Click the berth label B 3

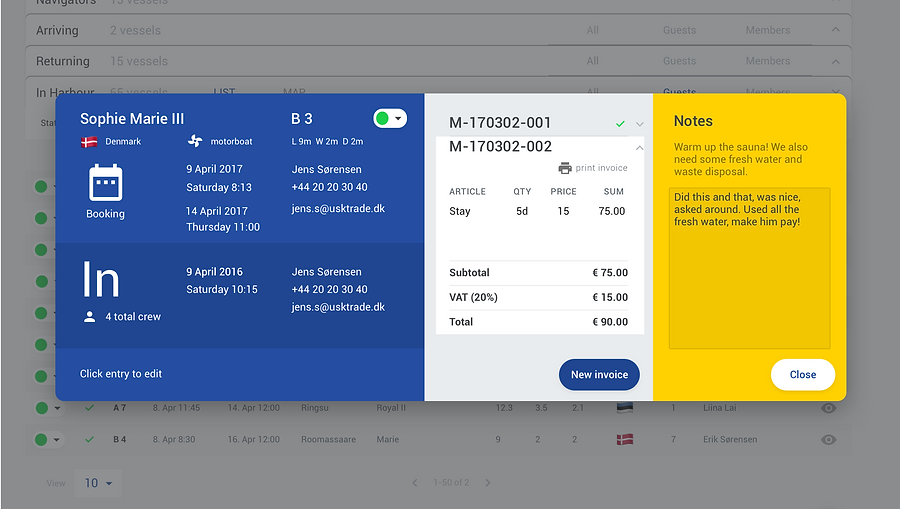[x=302, y=119]
